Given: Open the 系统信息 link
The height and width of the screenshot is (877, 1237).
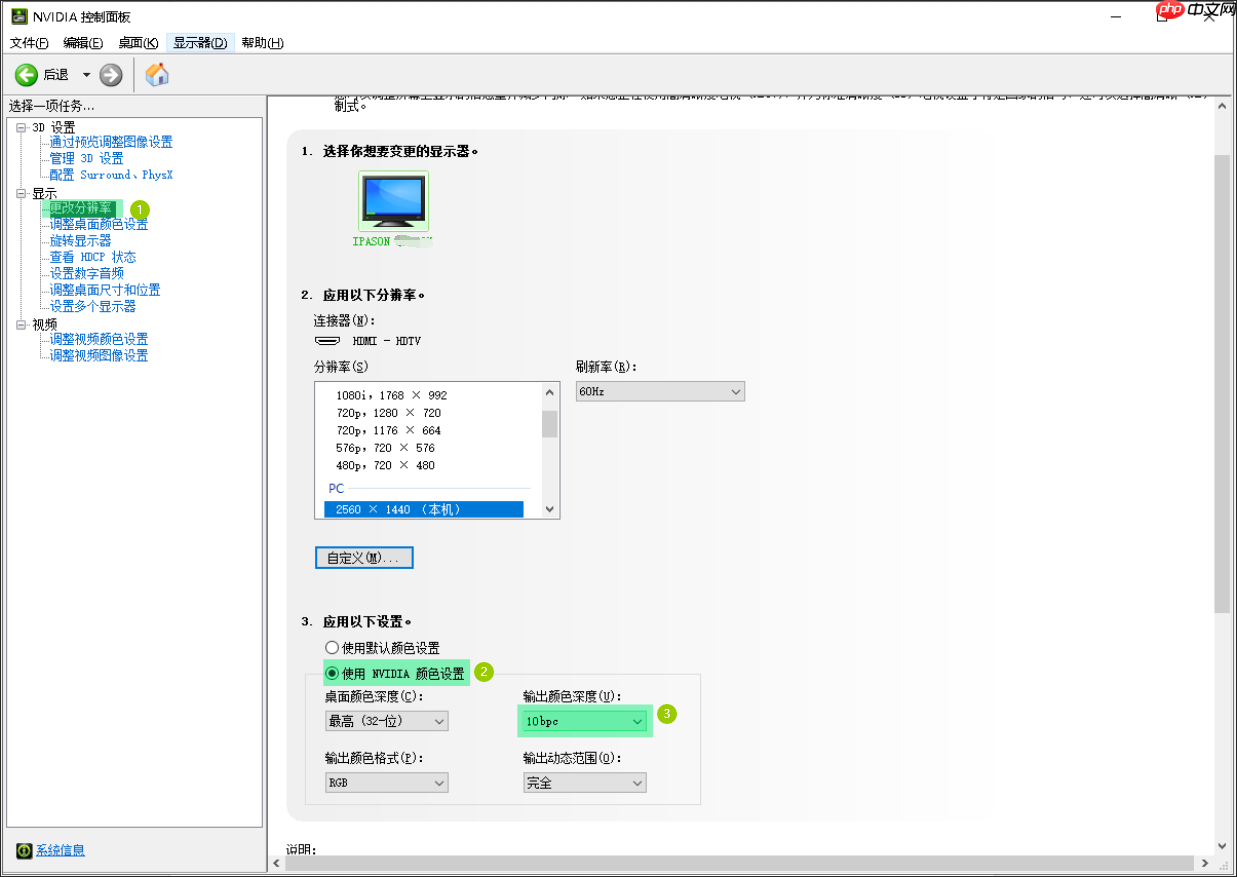Looking at the screenshot, I should coord(60,849).
